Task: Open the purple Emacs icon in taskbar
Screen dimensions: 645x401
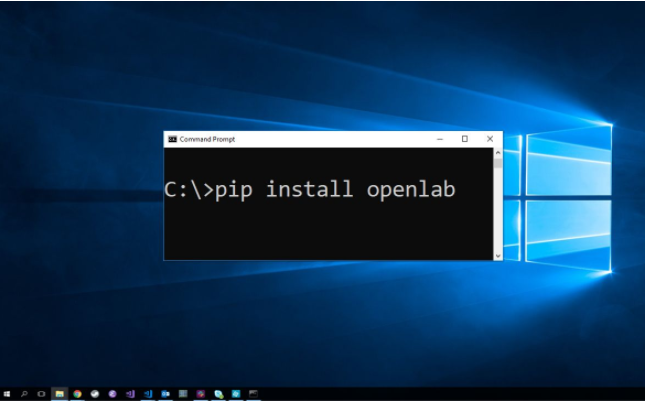Action: [x=112, y=394]
